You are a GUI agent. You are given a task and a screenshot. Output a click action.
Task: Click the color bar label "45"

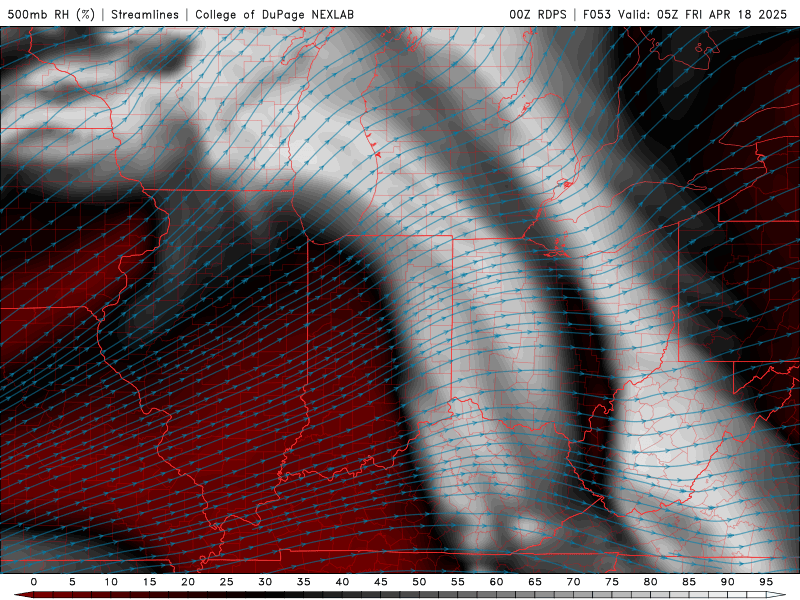click(381, 582)
